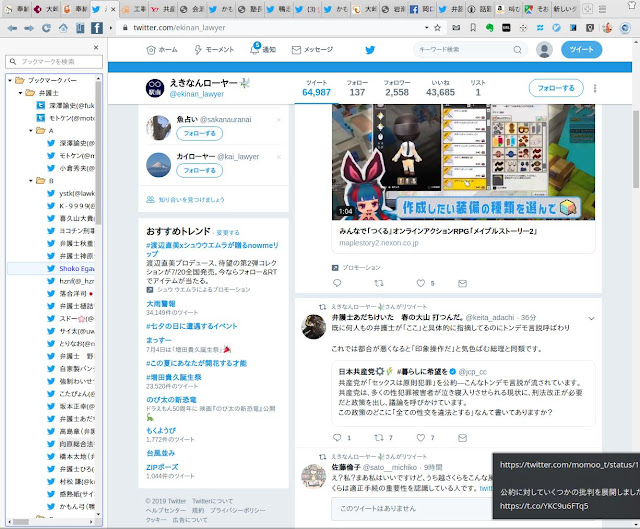Screen dimensions: 640x529
Task: Bookmark this page with the star icon
Action: [x=438, y=28]
